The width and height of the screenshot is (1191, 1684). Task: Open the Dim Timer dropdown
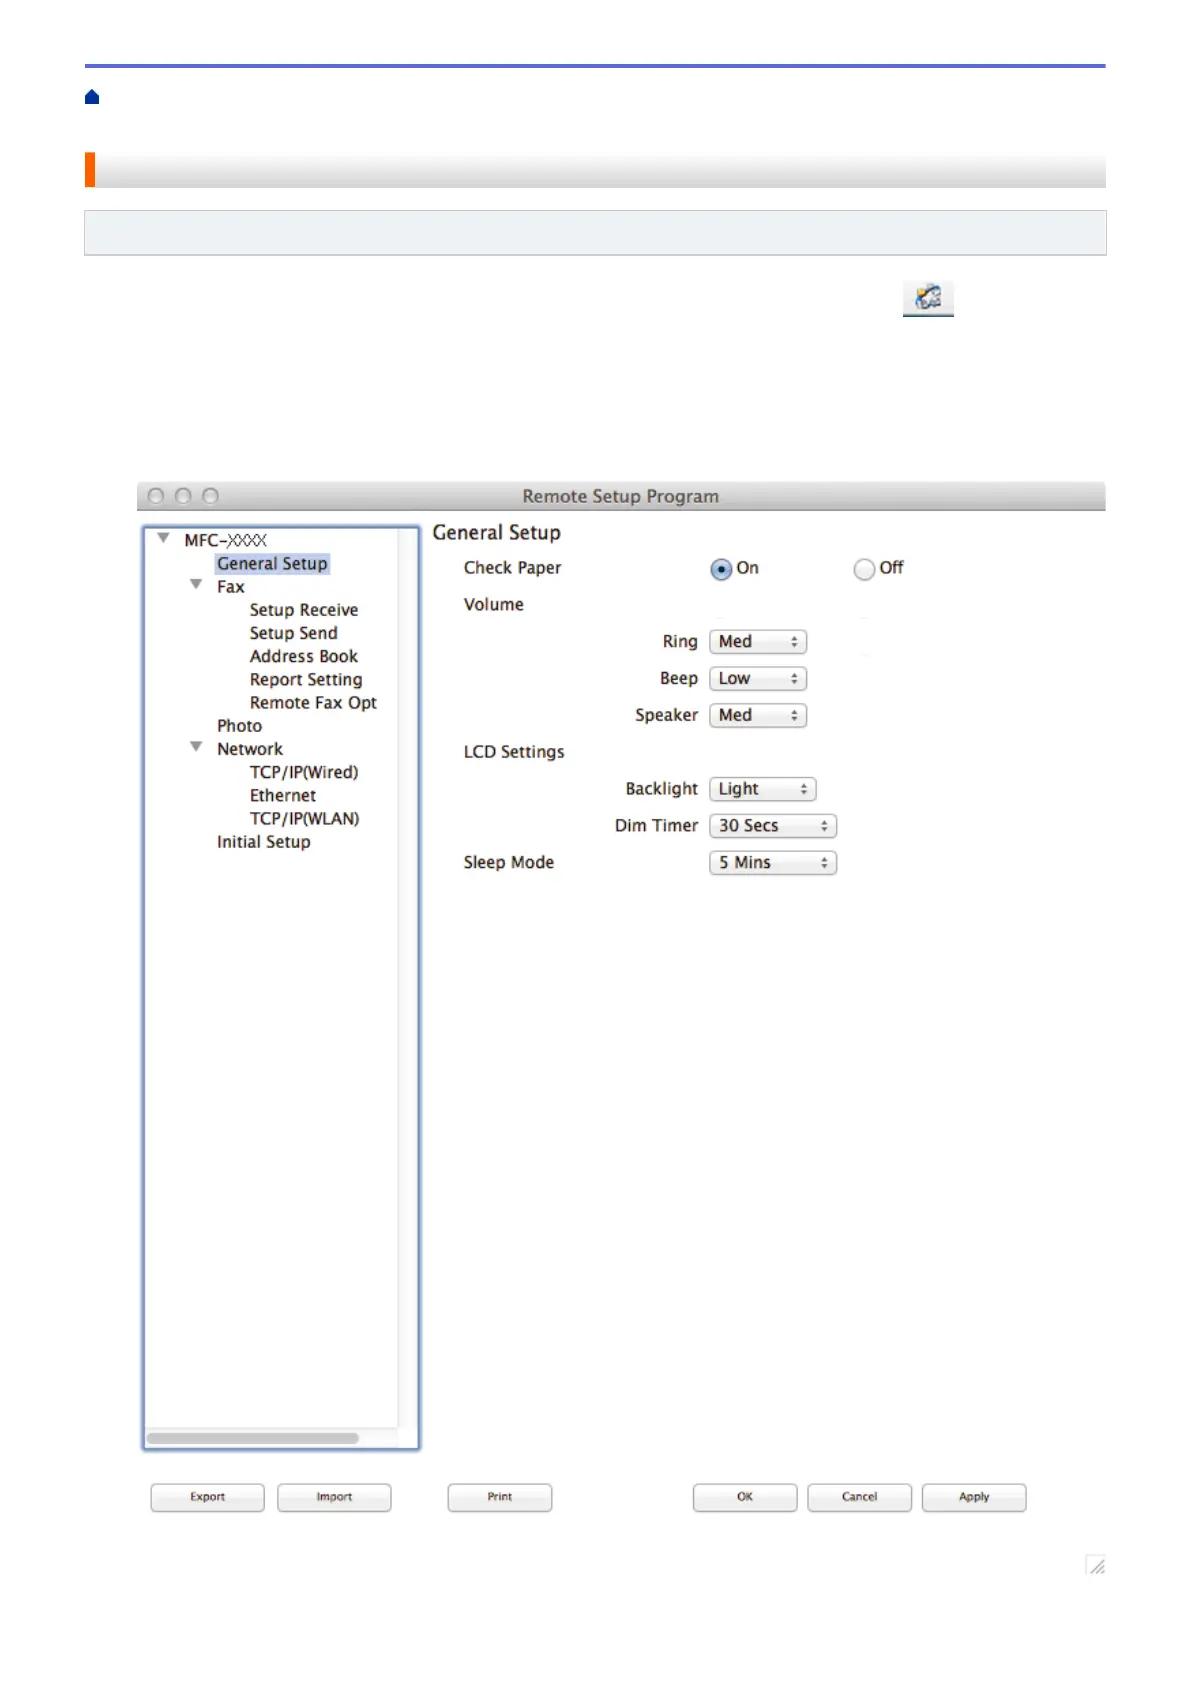[x=773, y=826]
